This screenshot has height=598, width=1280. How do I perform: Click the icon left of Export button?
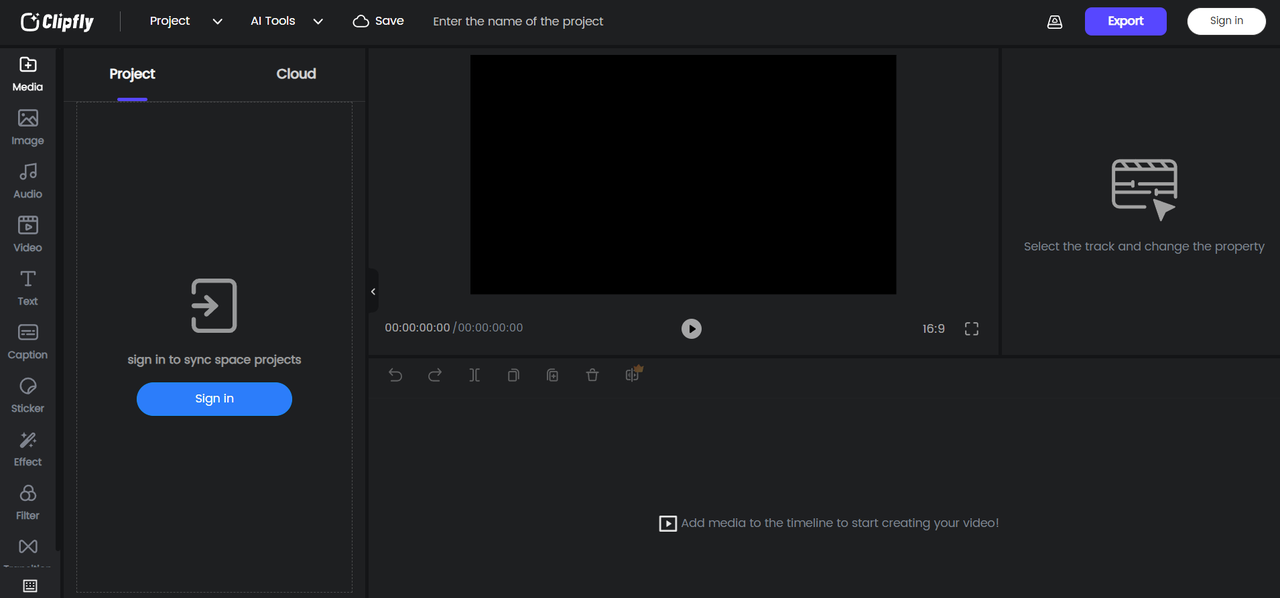(x=1055, y=22)
